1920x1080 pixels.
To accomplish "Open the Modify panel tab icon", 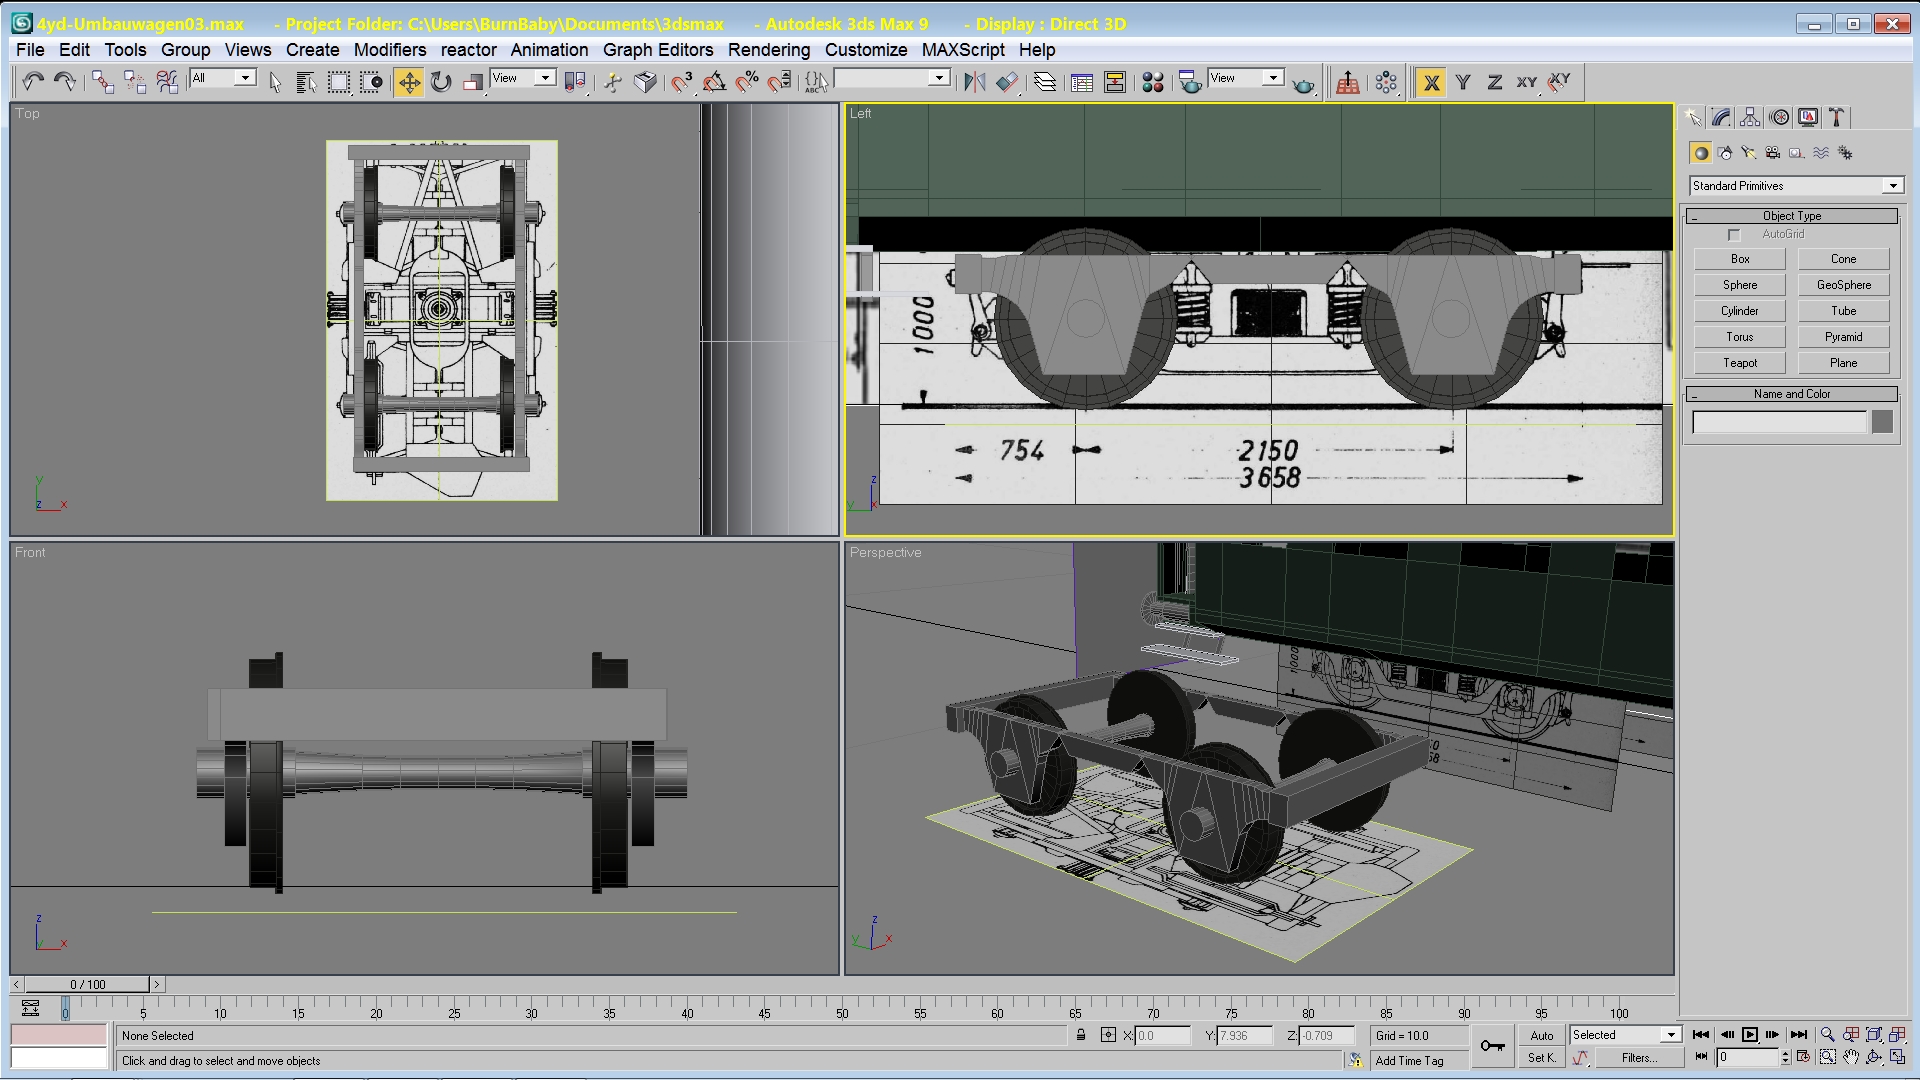I will tap(1721, 118).
